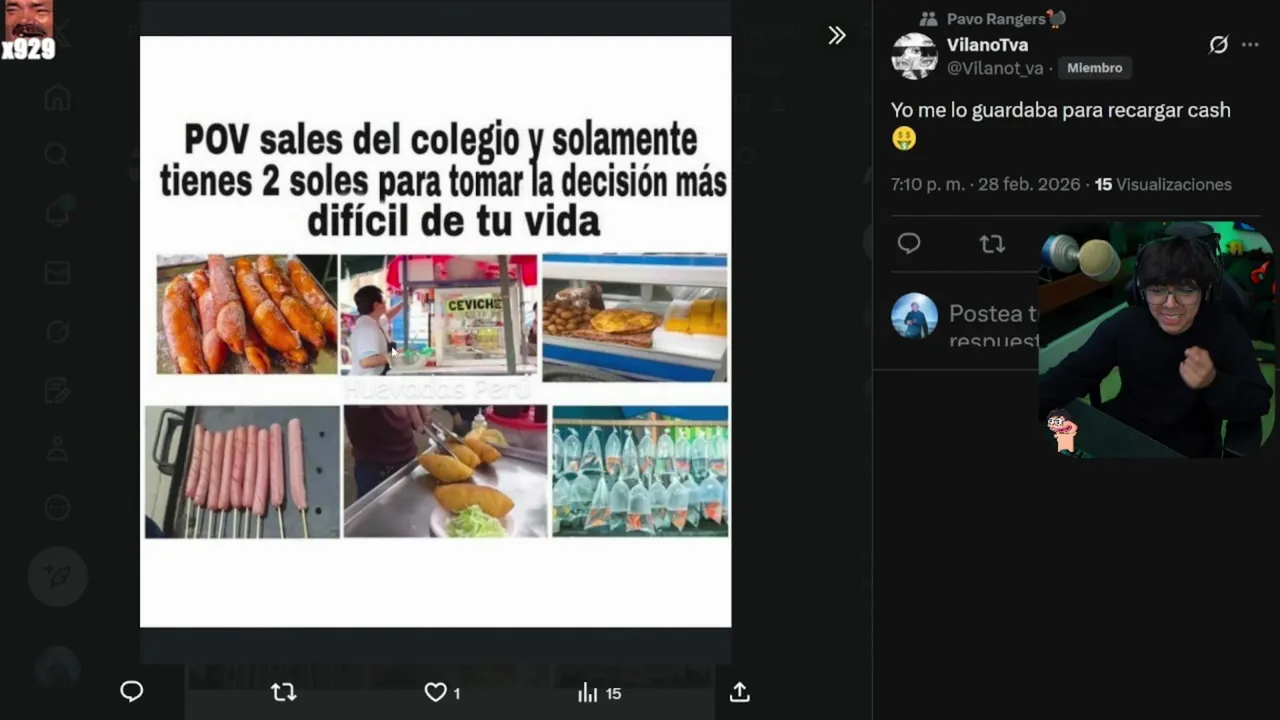This screenshot has width=1280, height=720.
Task: Open VilanoTva's profile avatar
Action: click(x=914, y=56)
